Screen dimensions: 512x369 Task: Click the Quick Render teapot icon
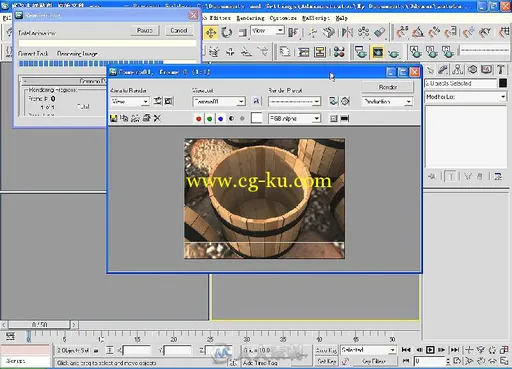(393, 52)
